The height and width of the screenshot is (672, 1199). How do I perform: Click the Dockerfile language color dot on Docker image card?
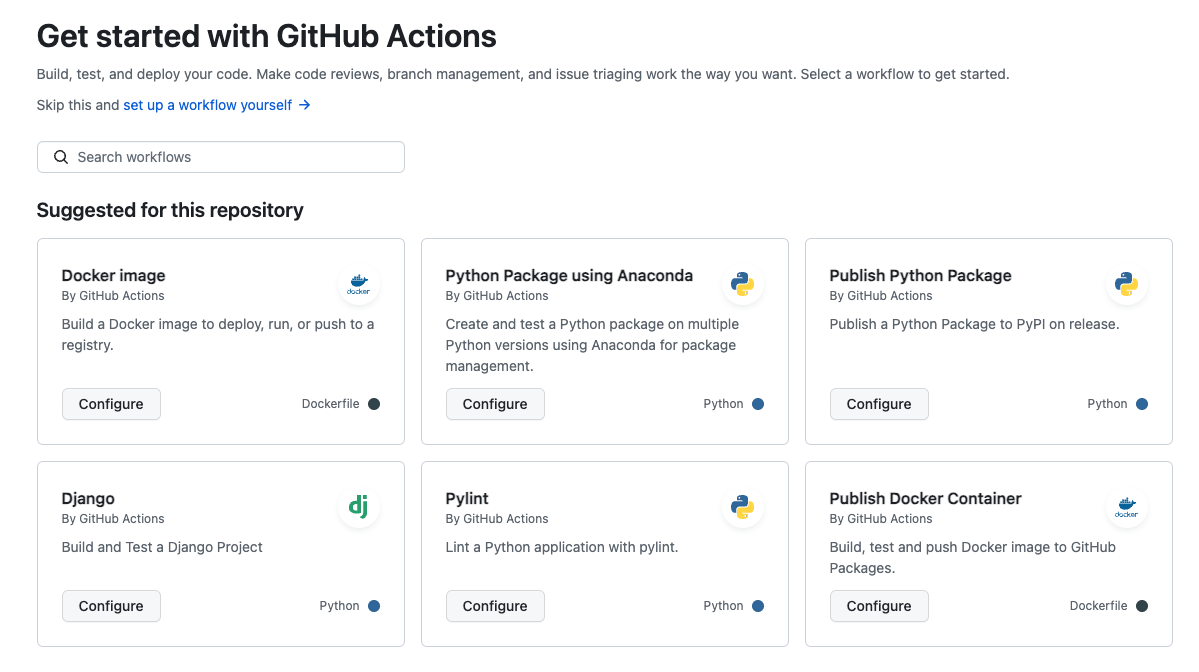coord(374,404)
